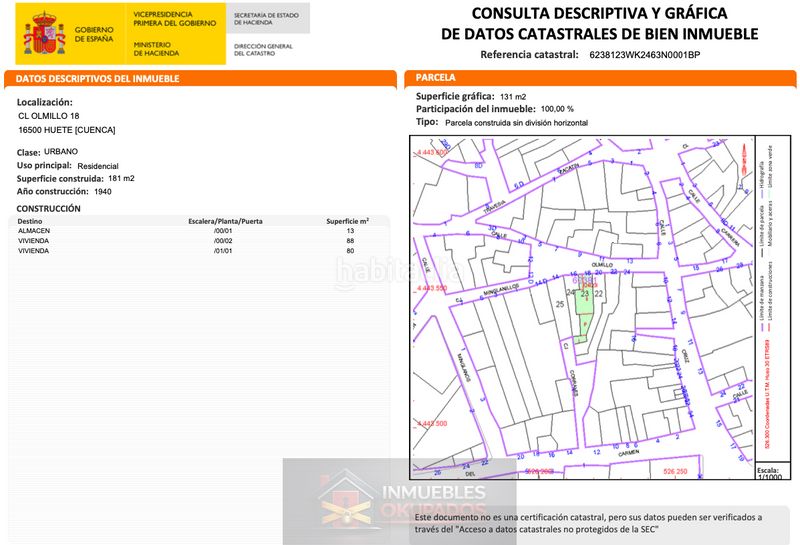Click the 'CONSULTA DESCRIPTIVA Y GRÁFICA' title line
Viewport: 800px width, 545px height.
click(x=599, y=13)
